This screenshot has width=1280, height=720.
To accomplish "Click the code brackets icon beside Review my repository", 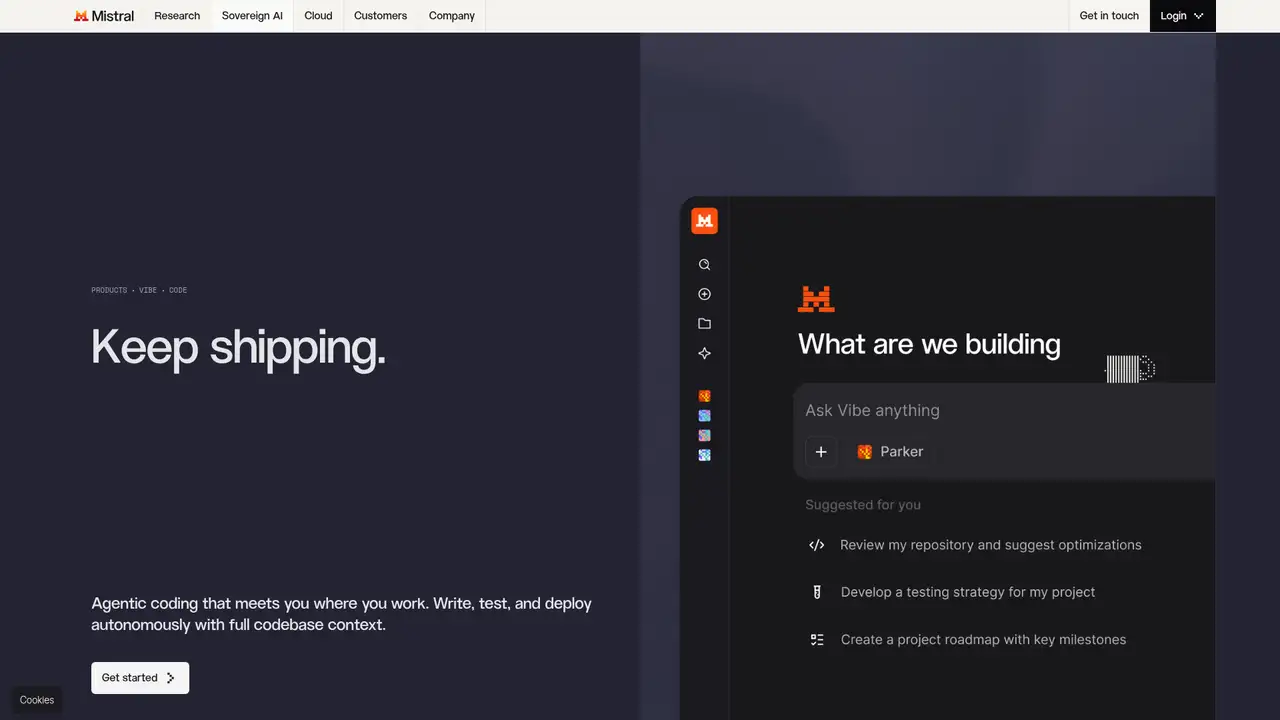I will pyautogui.click(x=817, y=545).
